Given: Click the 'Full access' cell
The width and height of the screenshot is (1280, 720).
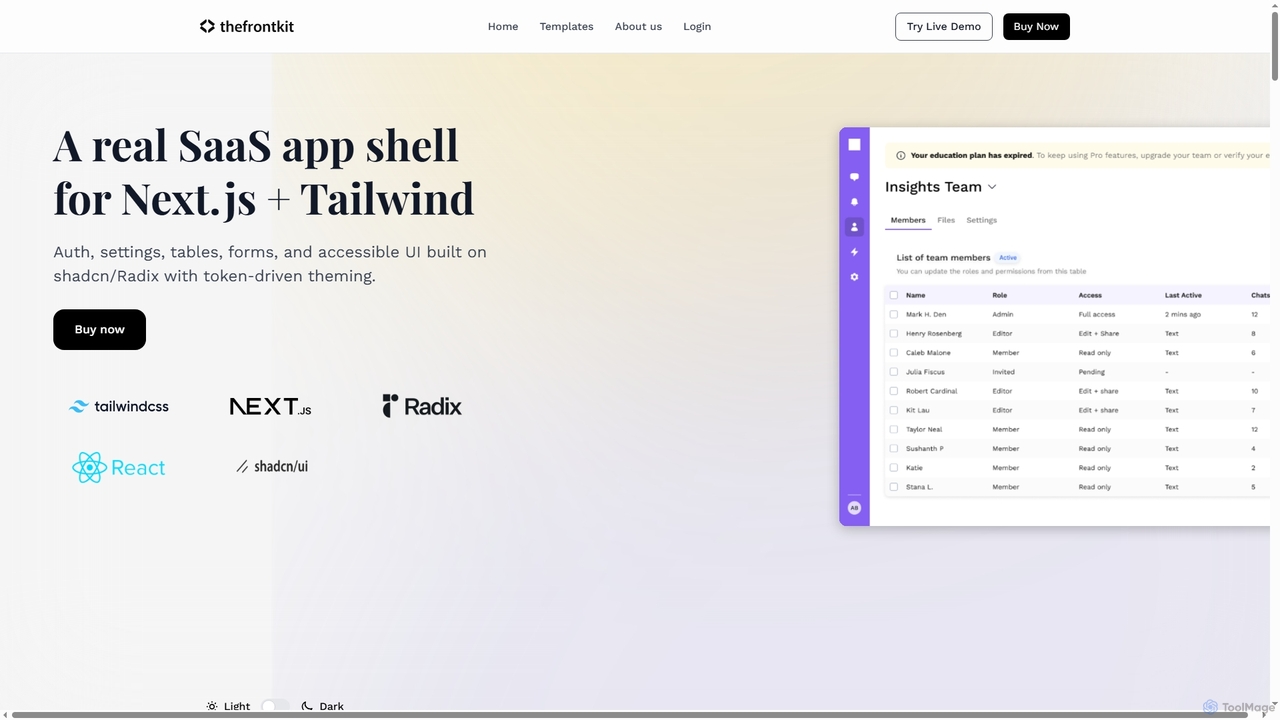Looking at the screenshot, I should pyautogui.click(x=1096, y=314).
